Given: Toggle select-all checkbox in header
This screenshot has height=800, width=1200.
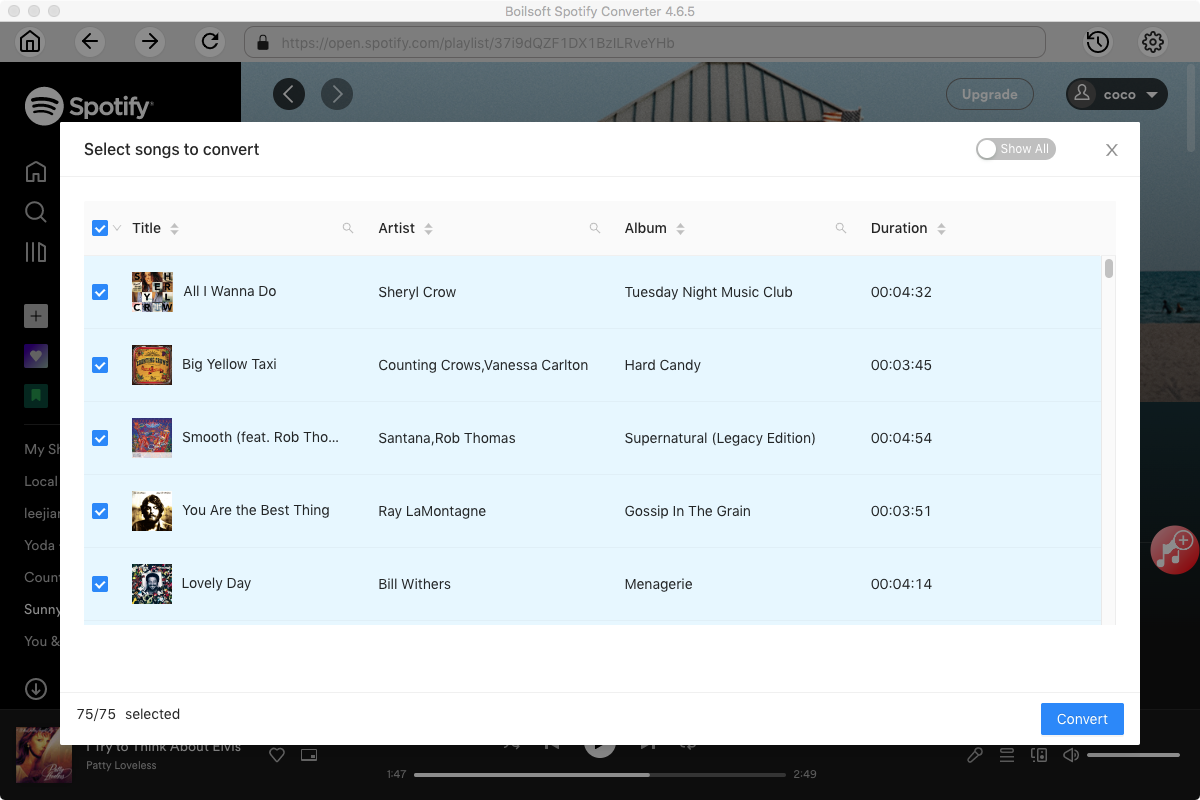Looking at the screenshot, I should click(100, 228).
